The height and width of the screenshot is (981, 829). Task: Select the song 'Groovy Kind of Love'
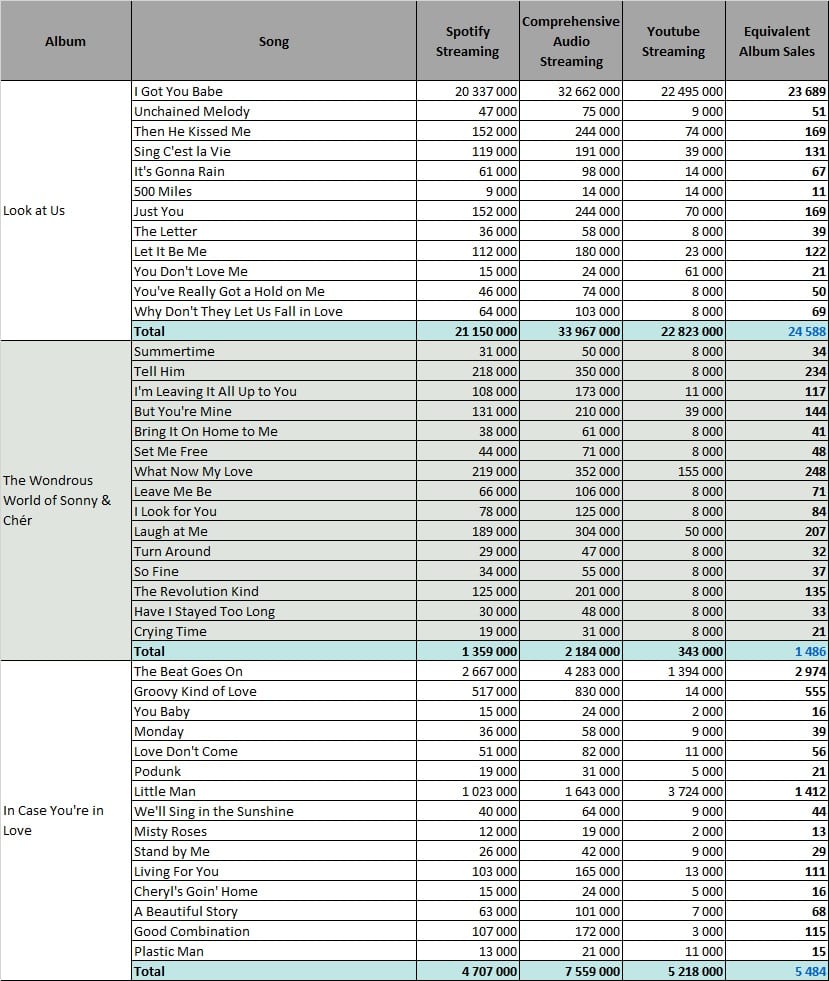pyautogui.click(x=195, y=692)
